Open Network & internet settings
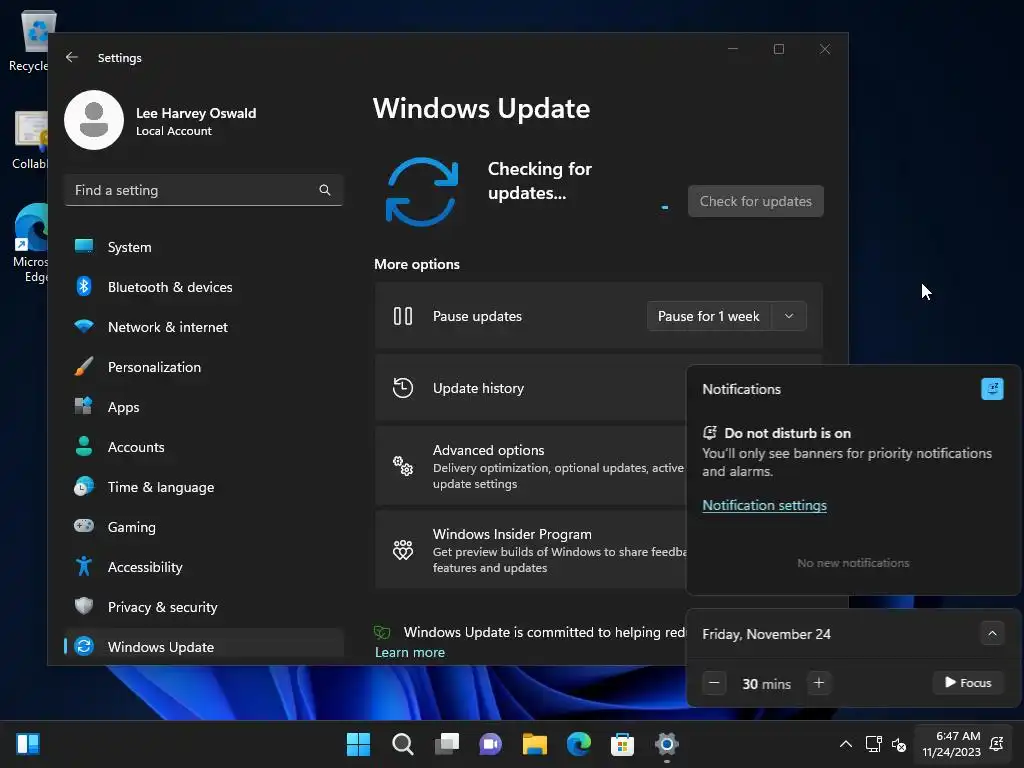The height and width of the screenshot is (768, 1024). (x=204, y=327)
